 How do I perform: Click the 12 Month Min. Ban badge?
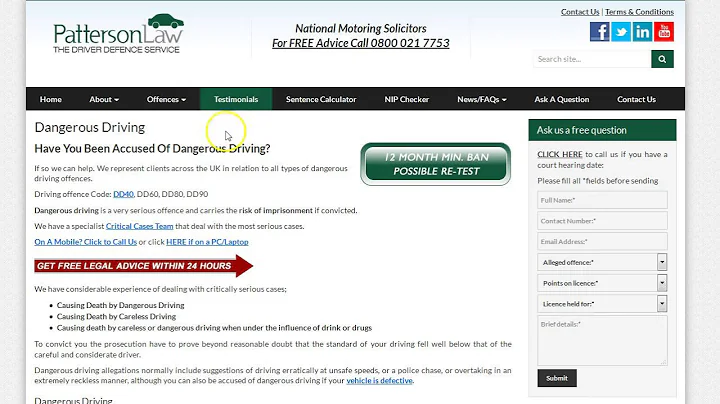pyautogui.click(x=435, y=164)
